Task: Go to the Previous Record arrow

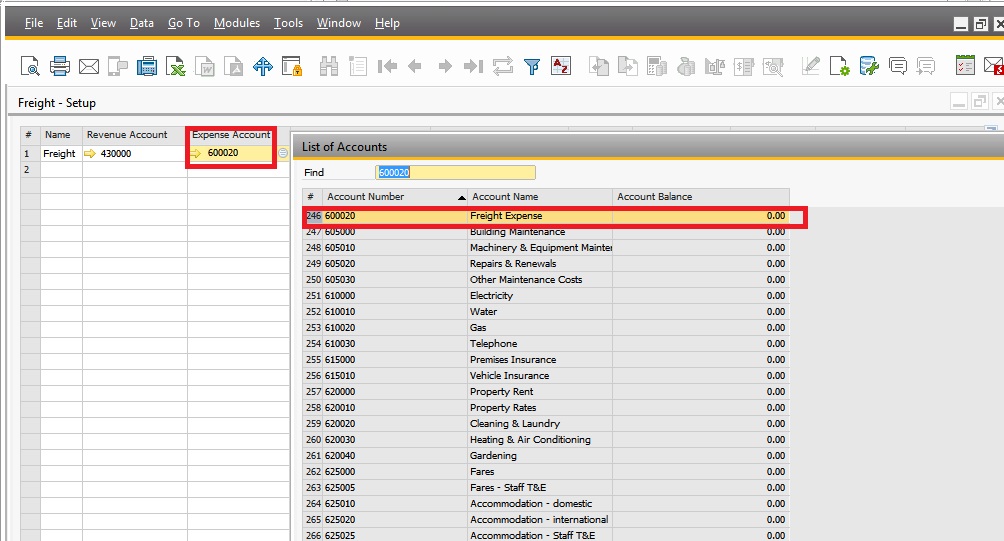Action: click(x=415, y=66)
